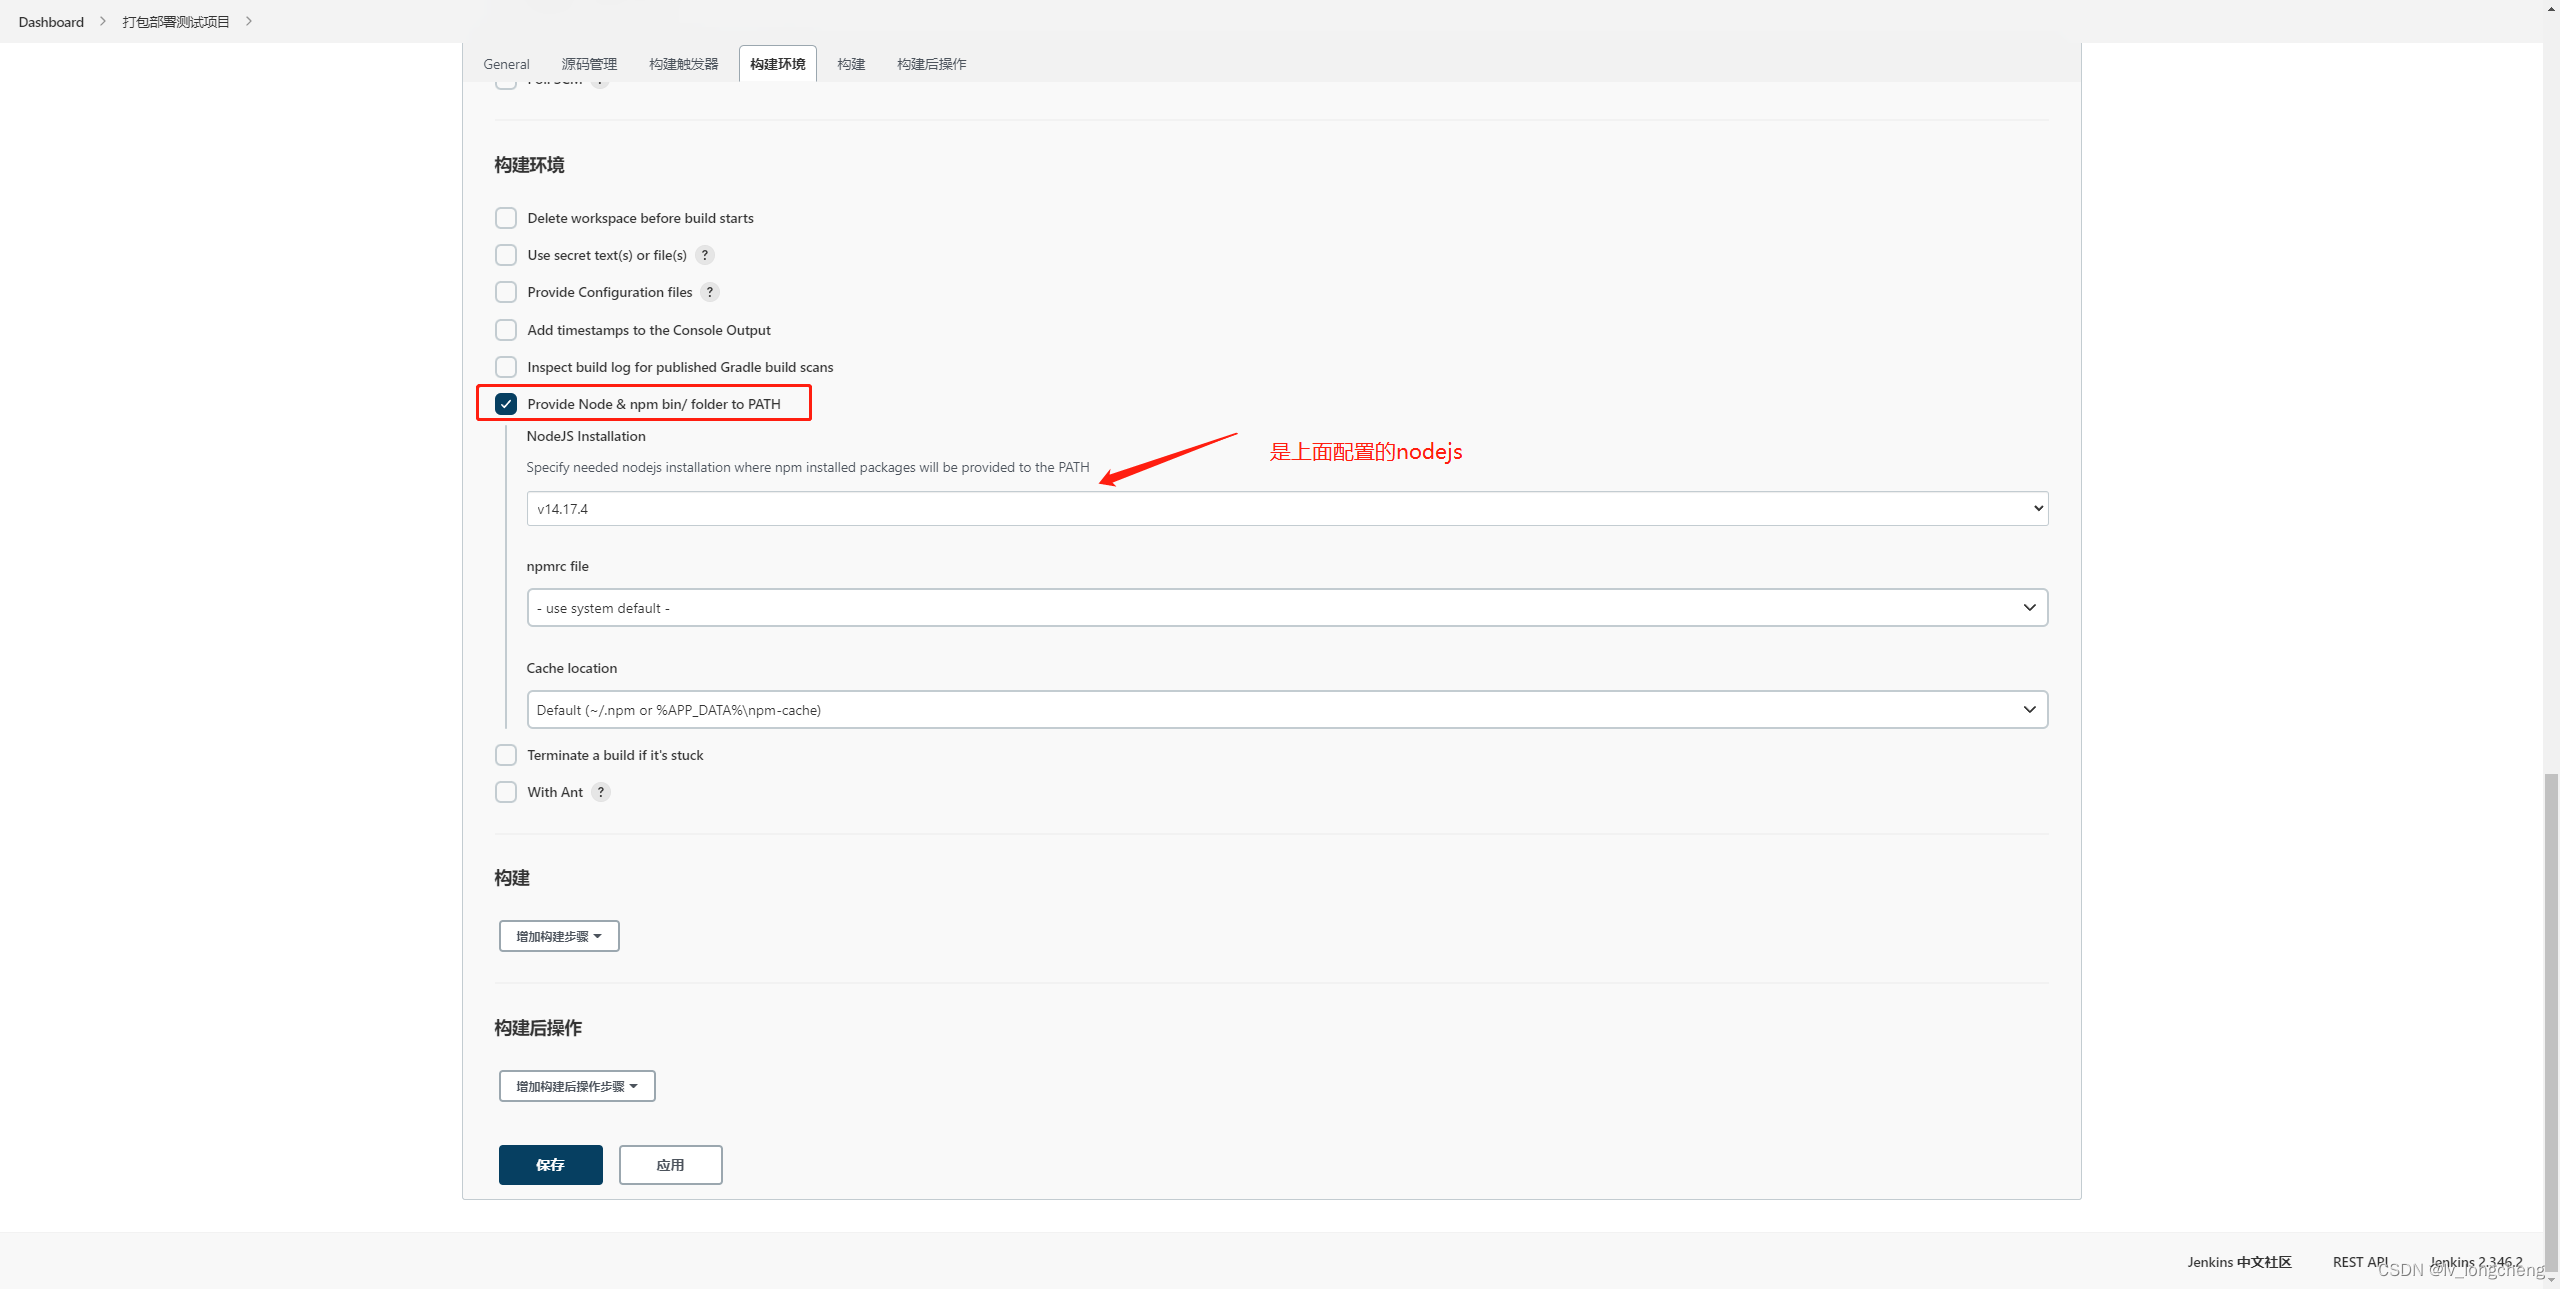This screenshot has width=2560, height=1289.
Task: Open NodeJS Installation v14.17.4 dropdown
Action: click(1287, 509)
